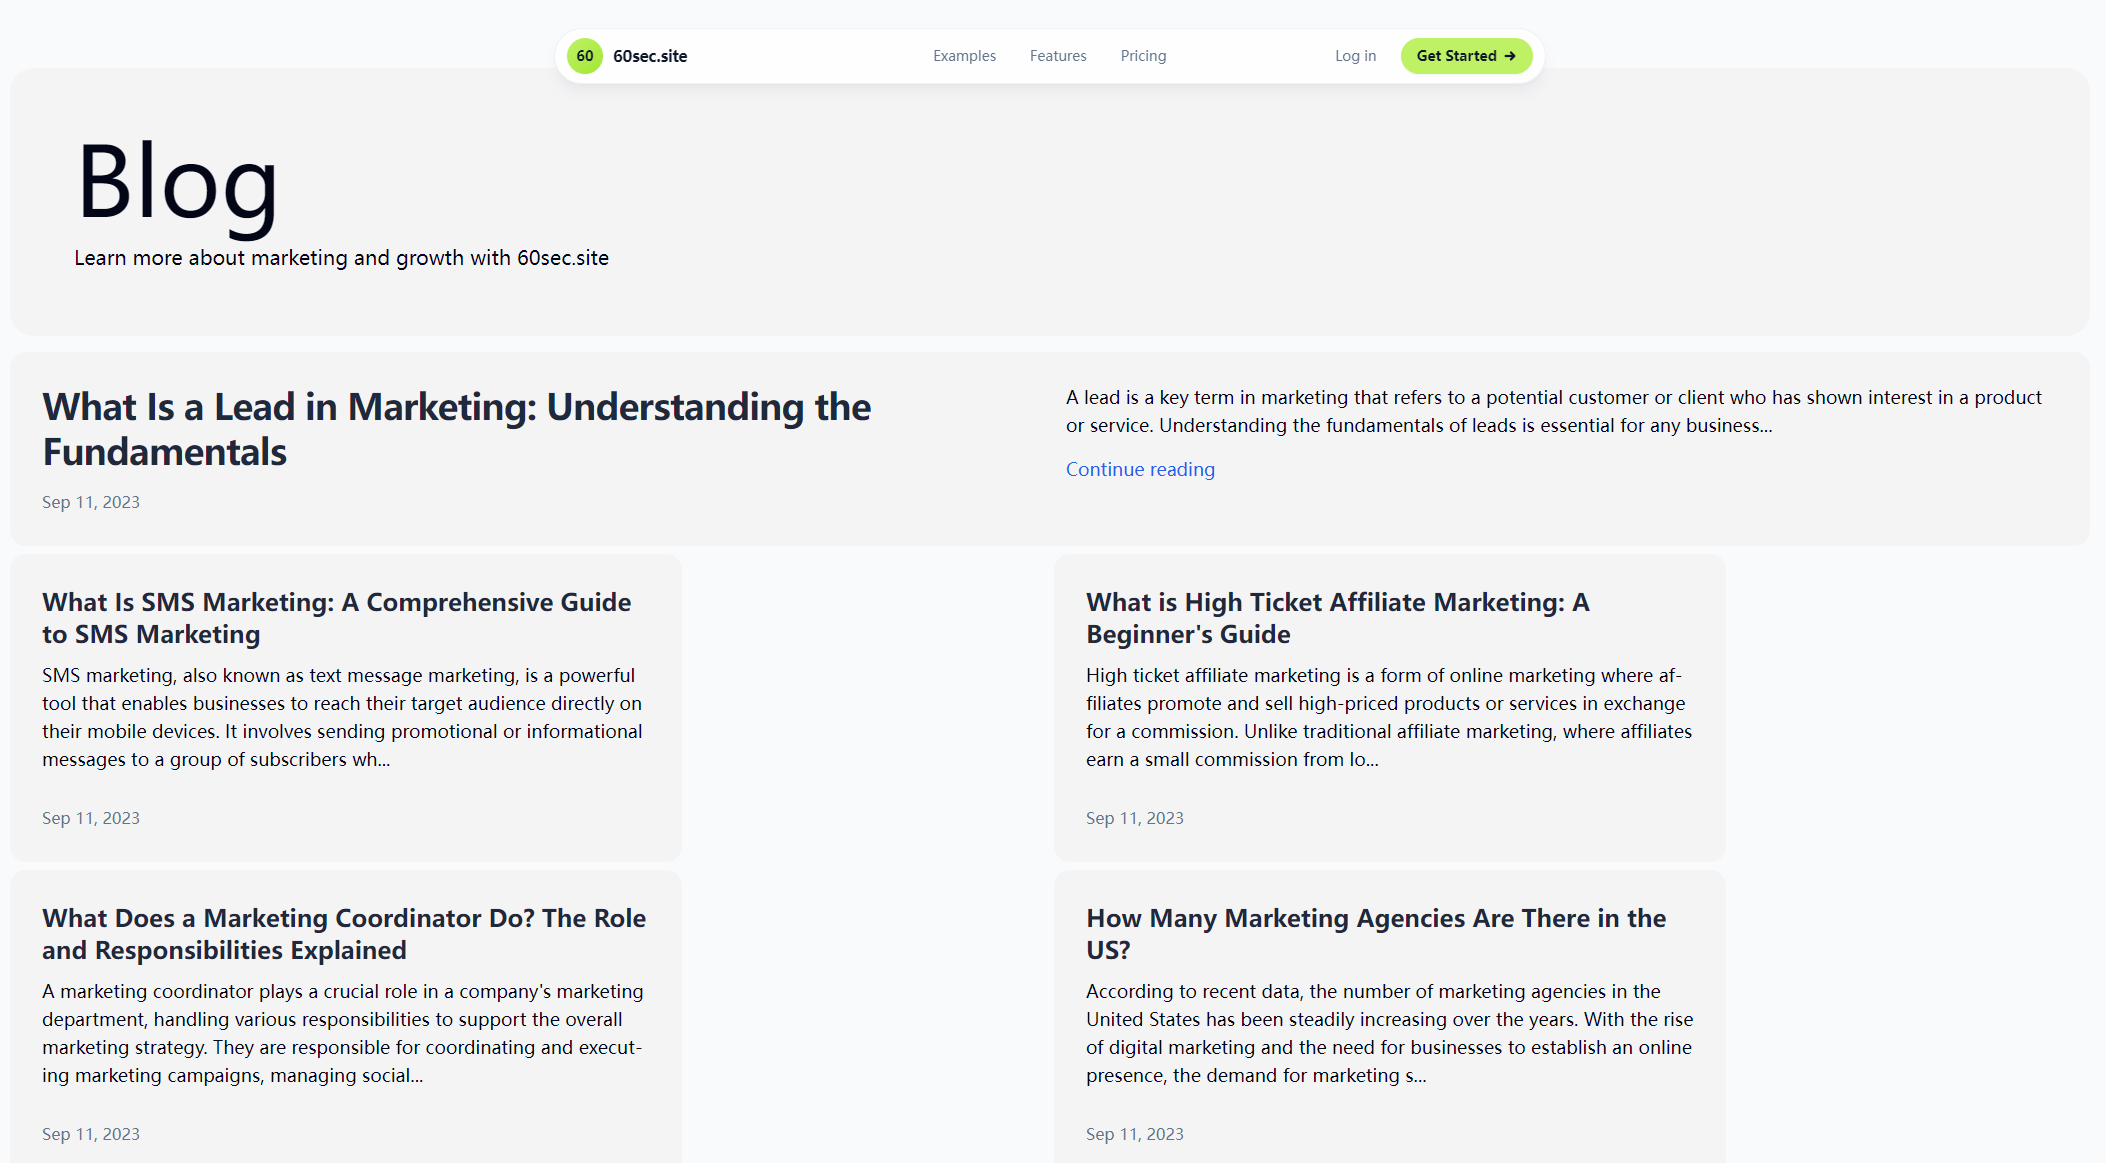Open the Pricing nav link
2106x1163 pixels.
coord(1143,56)
